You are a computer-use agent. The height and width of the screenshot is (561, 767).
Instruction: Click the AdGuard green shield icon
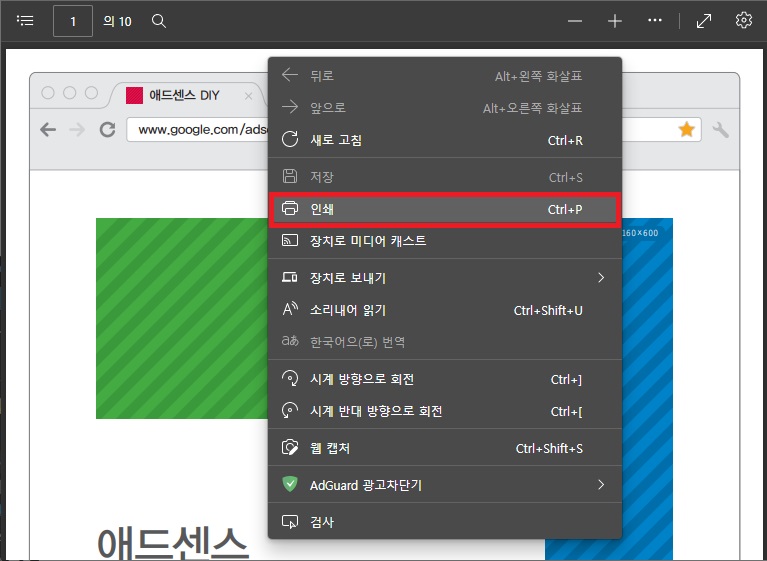click(290, 484)
